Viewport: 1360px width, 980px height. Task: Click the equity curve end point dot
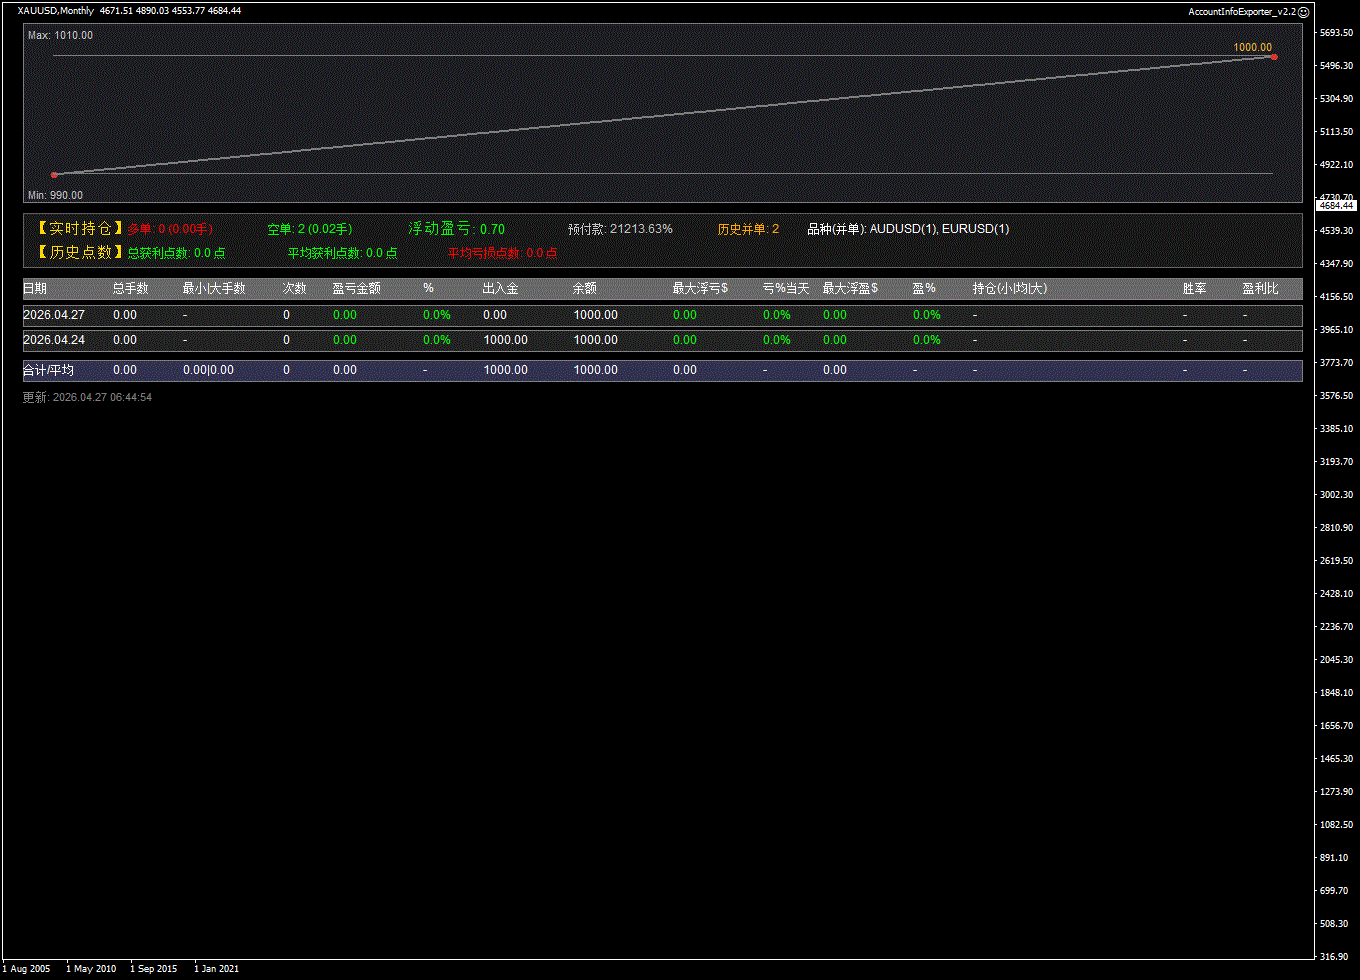pyautogui.click(x=1273, y=57)
